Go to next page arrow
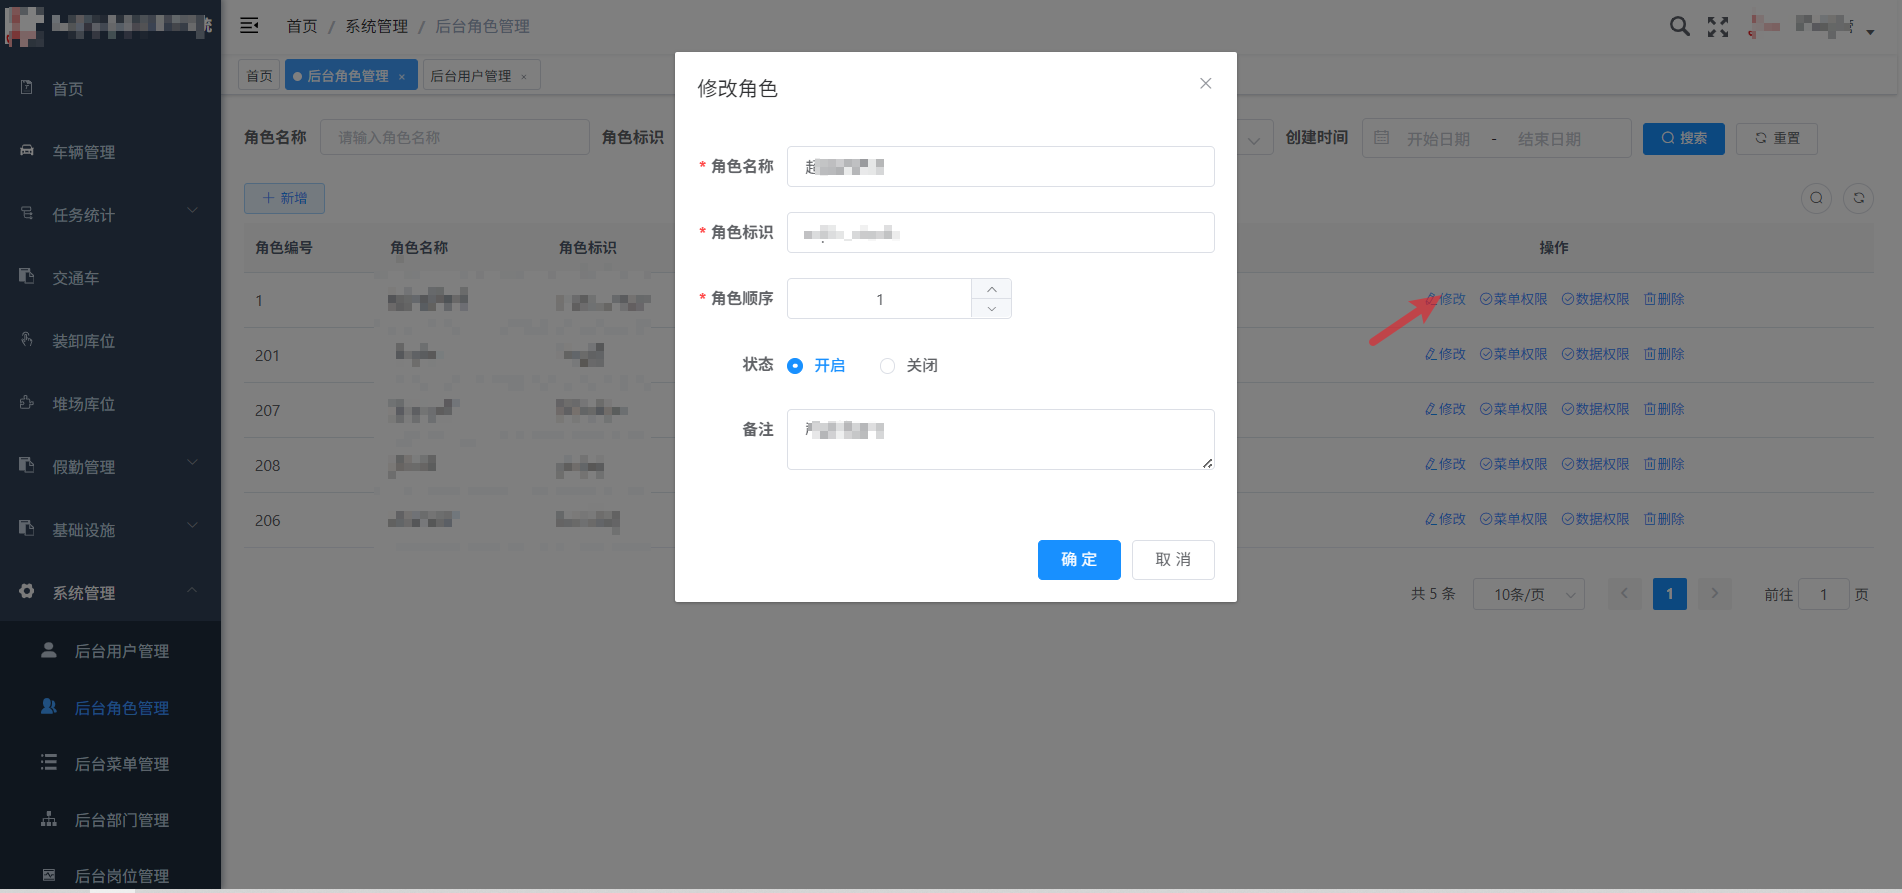The image size is (1902, 893). pos(1714,594)
